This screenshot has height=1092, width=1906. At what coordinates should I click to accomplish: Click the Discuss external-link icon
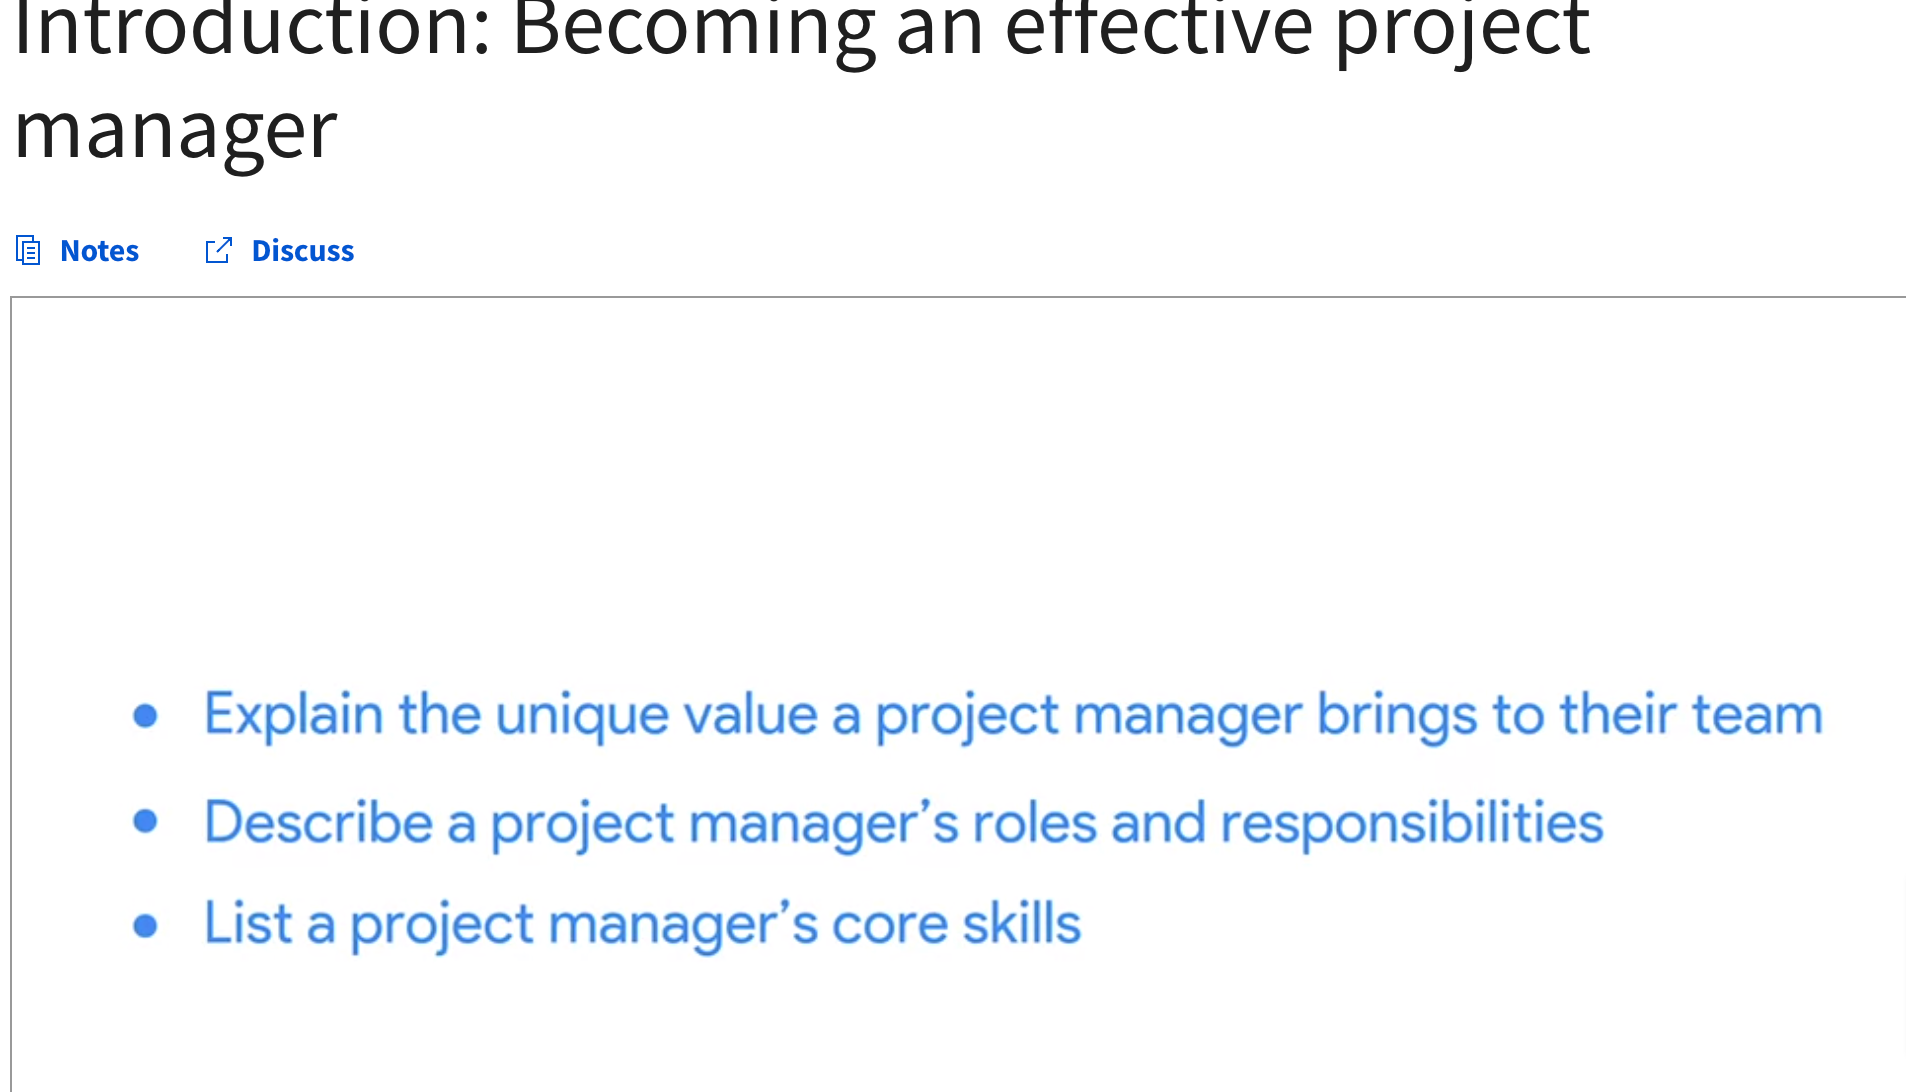click(x=218, y=250)
